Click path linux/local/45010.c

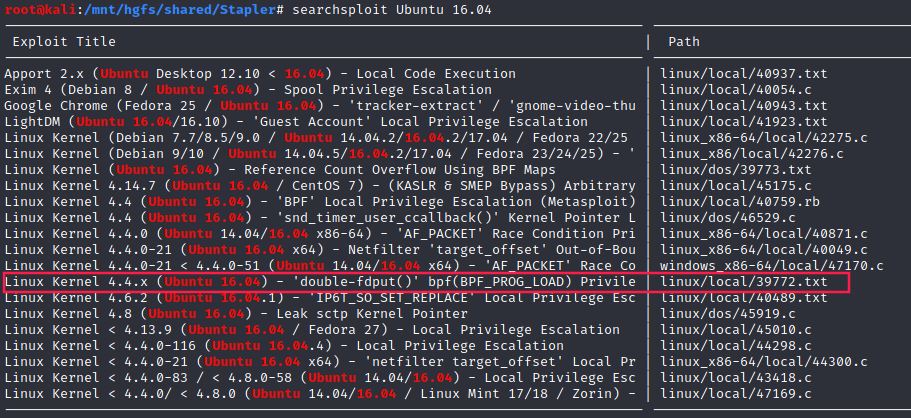736,330
